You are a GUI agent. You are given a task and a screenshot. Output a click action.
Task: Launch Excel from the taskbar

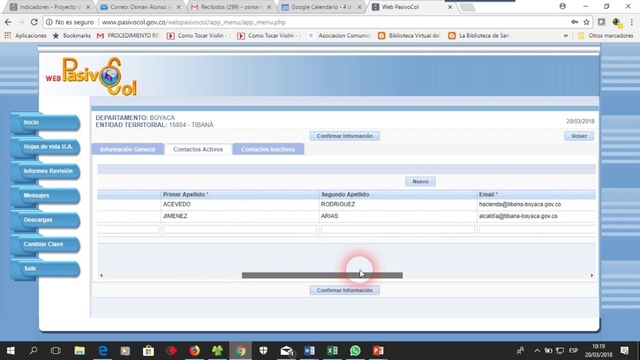(332, 351)
